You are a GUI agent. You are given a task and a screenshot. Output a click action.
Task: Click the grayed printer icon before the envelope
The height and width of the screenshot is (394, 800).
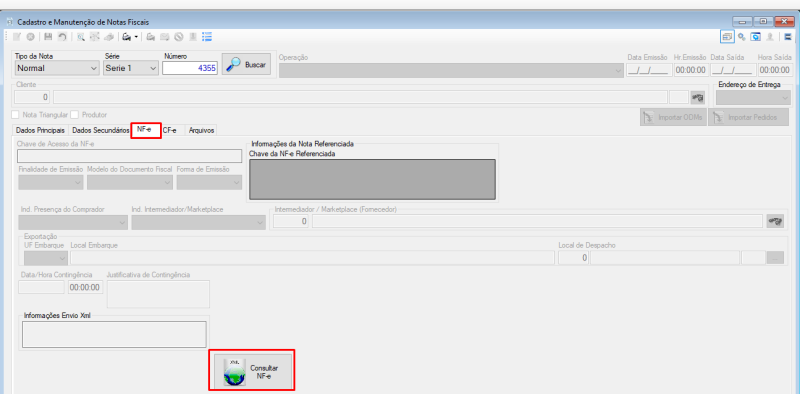click(x=151, y=37)
